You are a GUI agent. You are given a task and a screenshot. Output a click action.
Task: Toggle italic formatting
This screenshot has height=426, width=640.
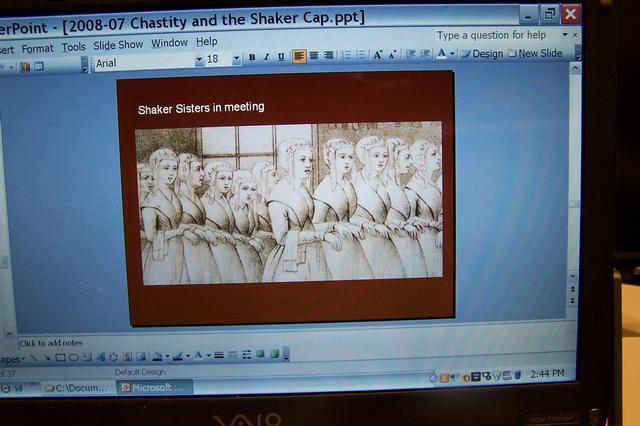pyautogui.click(x=266, y=57)
